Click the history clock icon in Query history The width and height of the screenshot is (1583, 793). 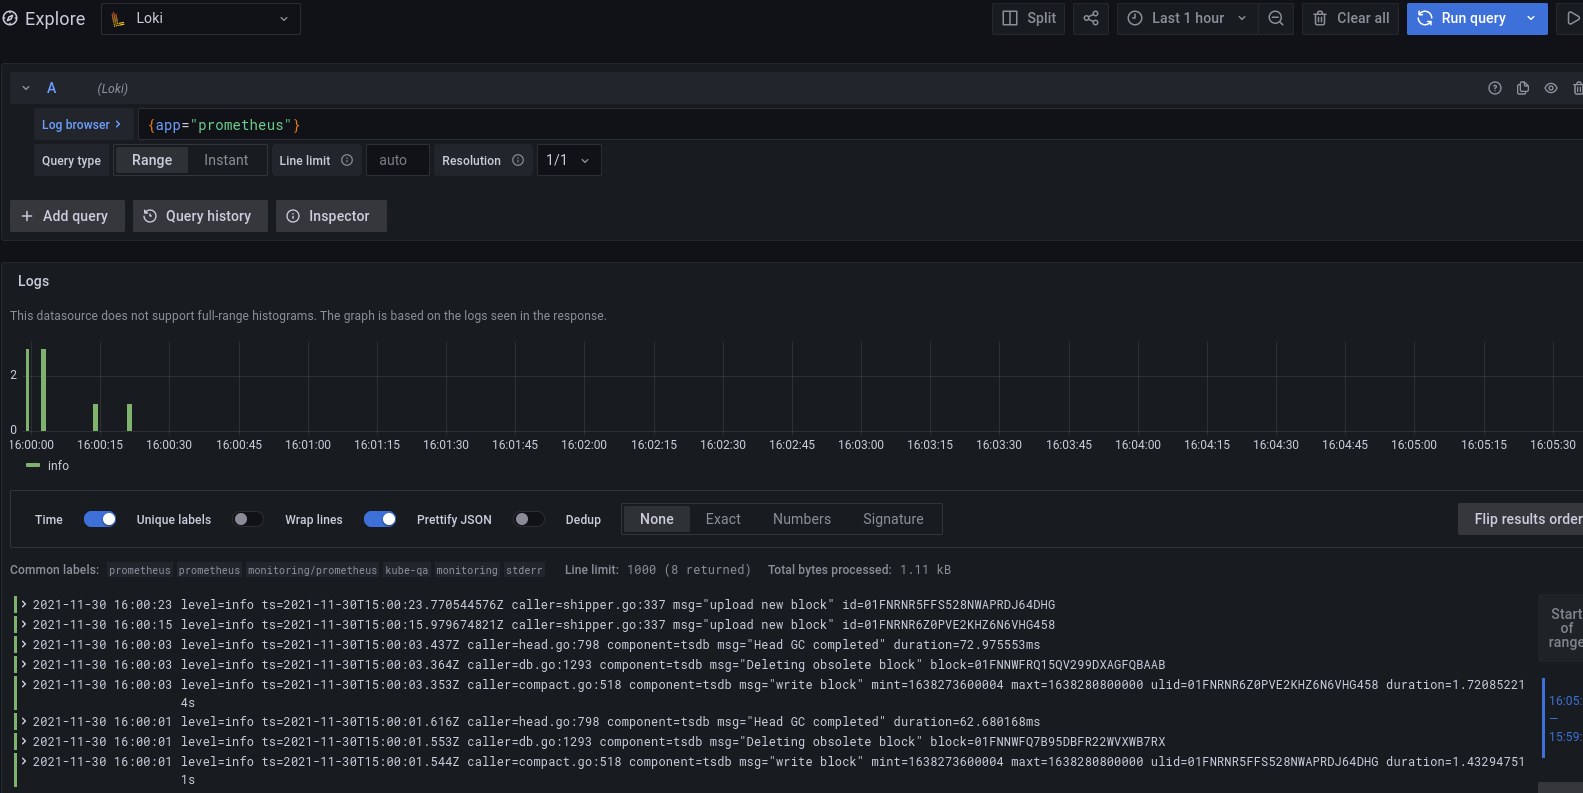pyautogui.click(x=150, y=216)
